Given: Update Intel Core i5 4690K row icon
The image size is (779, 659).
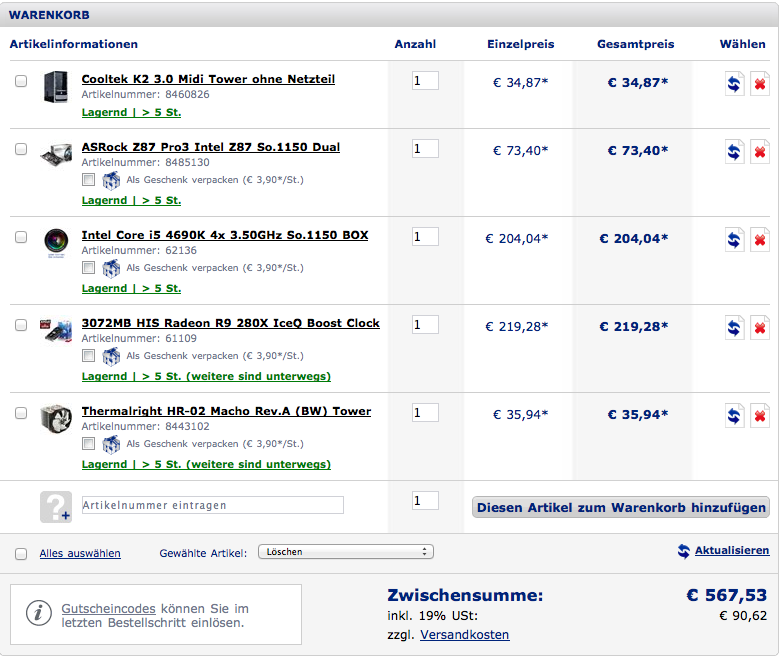Looking at the screenshot, I should point(734,240).
